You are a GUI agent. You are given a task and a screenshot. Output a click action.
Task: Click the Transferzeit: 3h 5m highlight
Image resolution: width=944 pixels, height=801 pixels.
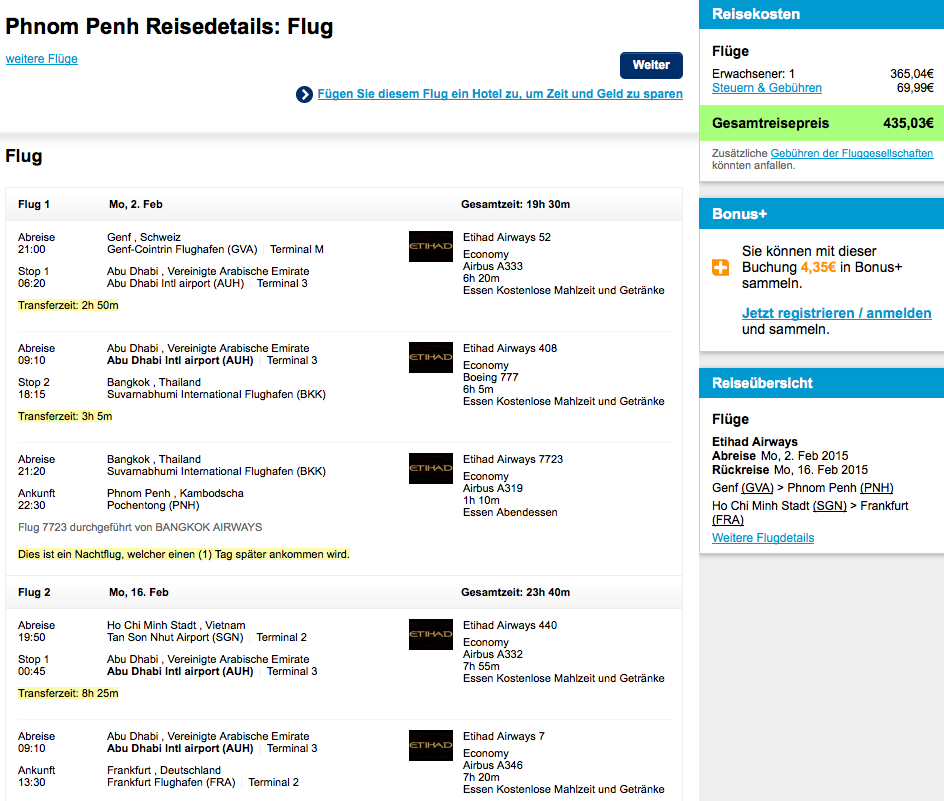click(65, 416)
